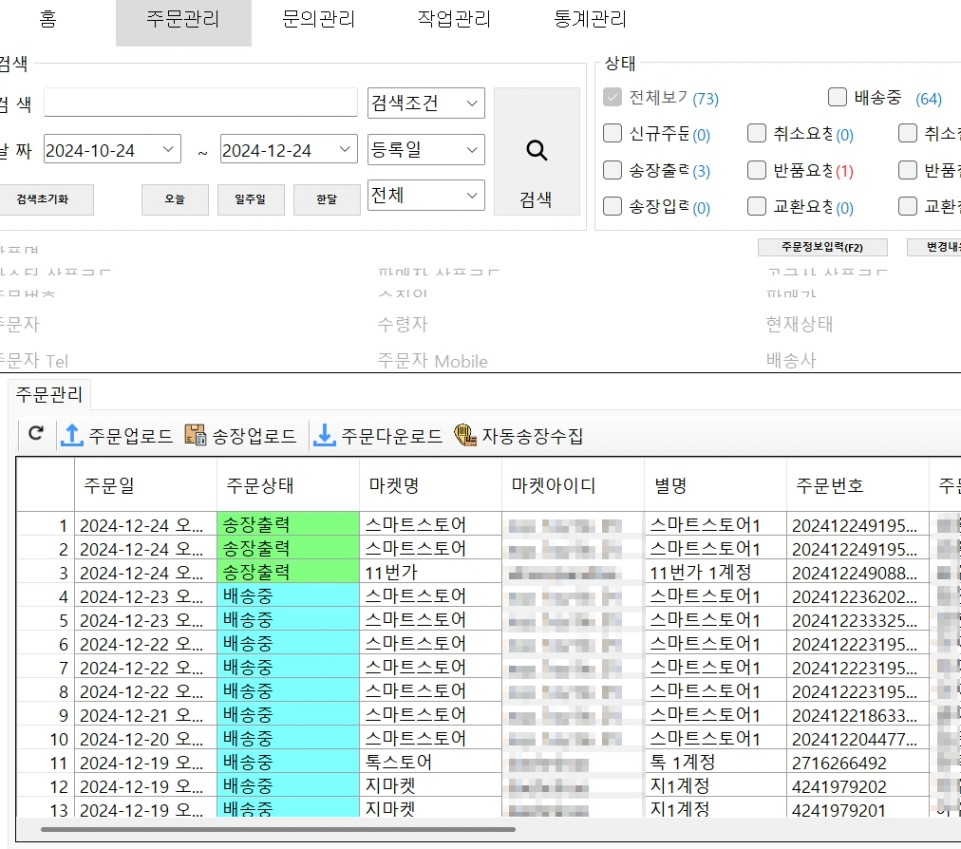Click the 송장업로드 invoice upload icon
The width and height of the screenshot is (961, 849).
pyautogui.click(x=195, y=435)
